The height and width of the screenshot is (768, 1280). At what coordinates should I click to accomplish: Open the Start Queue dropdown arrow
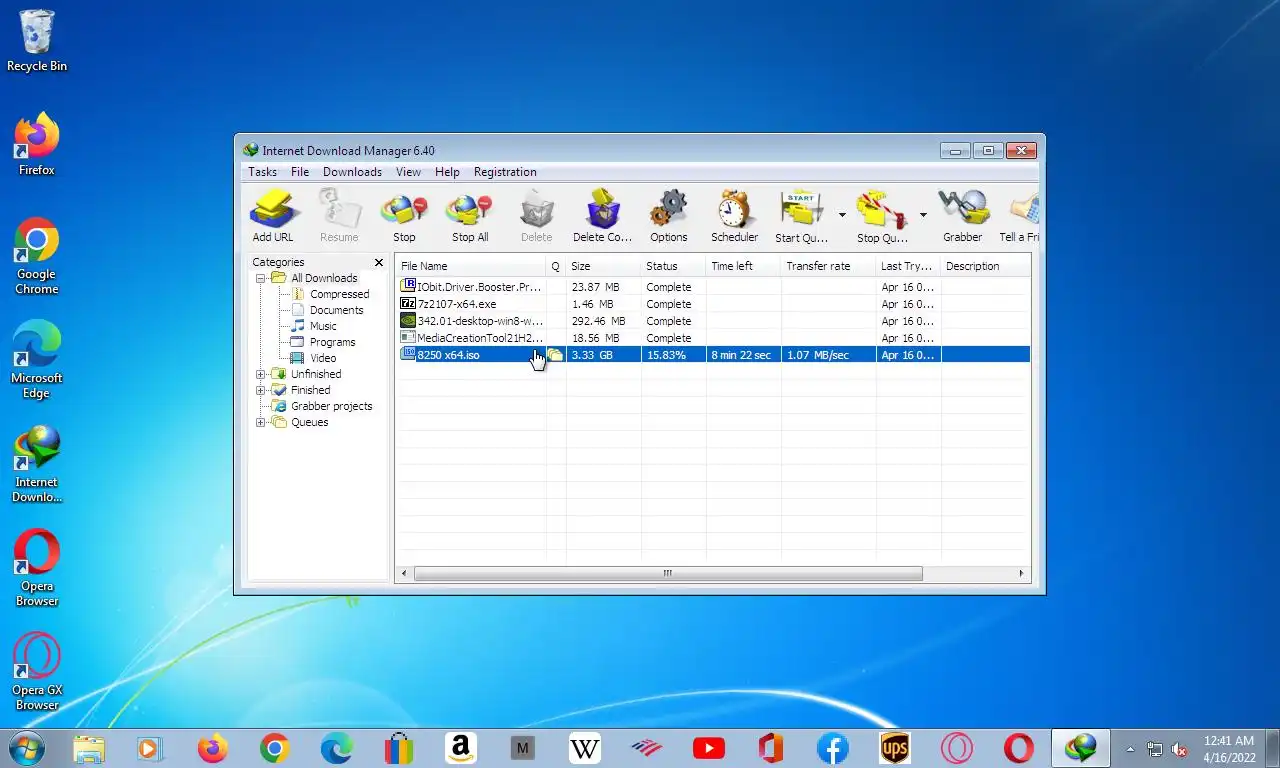point(842,215)
